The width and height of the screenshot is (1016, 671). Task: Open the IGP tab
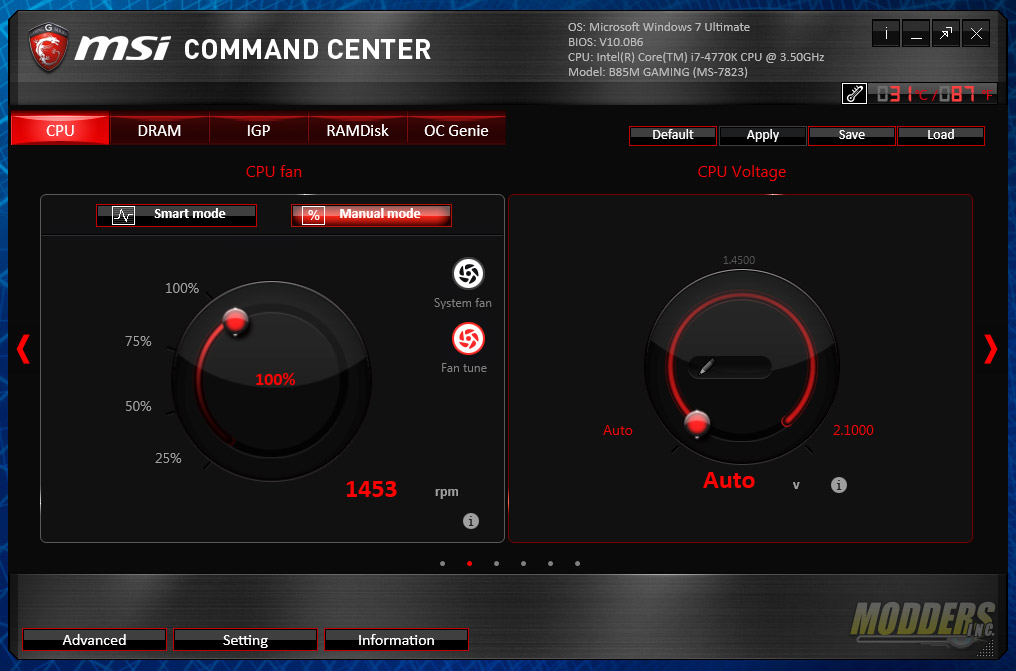pyautogui.click(x=259, y=130)
